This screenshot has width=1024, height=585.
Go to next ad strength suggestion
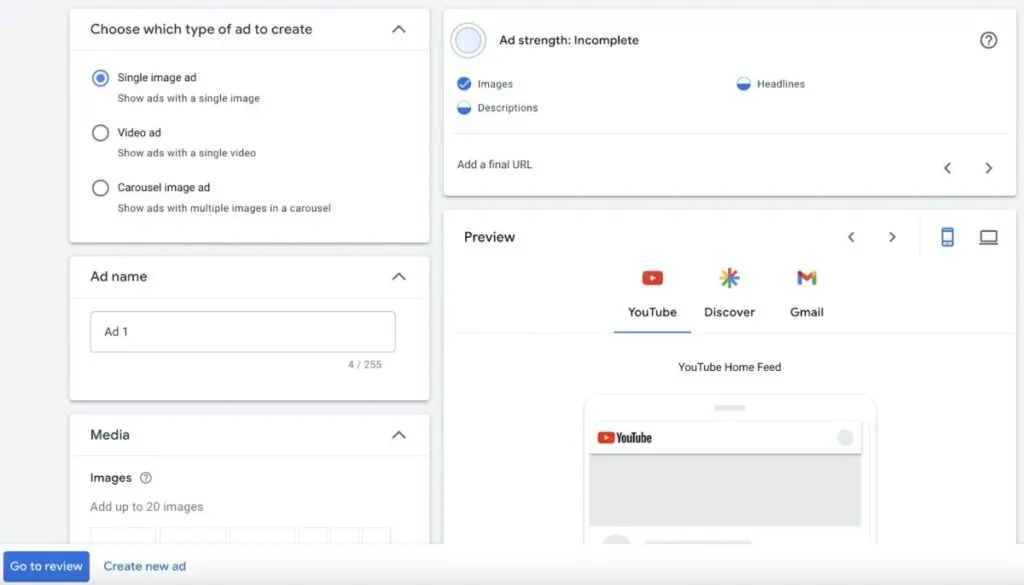[988, 168]
